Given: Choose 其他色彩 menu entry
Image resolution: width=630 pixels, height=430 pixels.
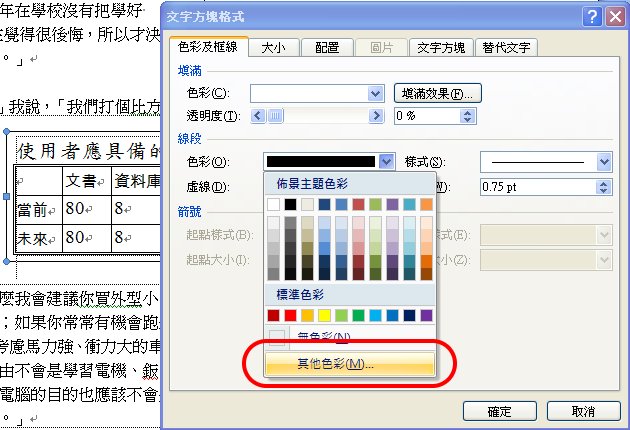Looking at the screenshot, I should click(349, 364).
